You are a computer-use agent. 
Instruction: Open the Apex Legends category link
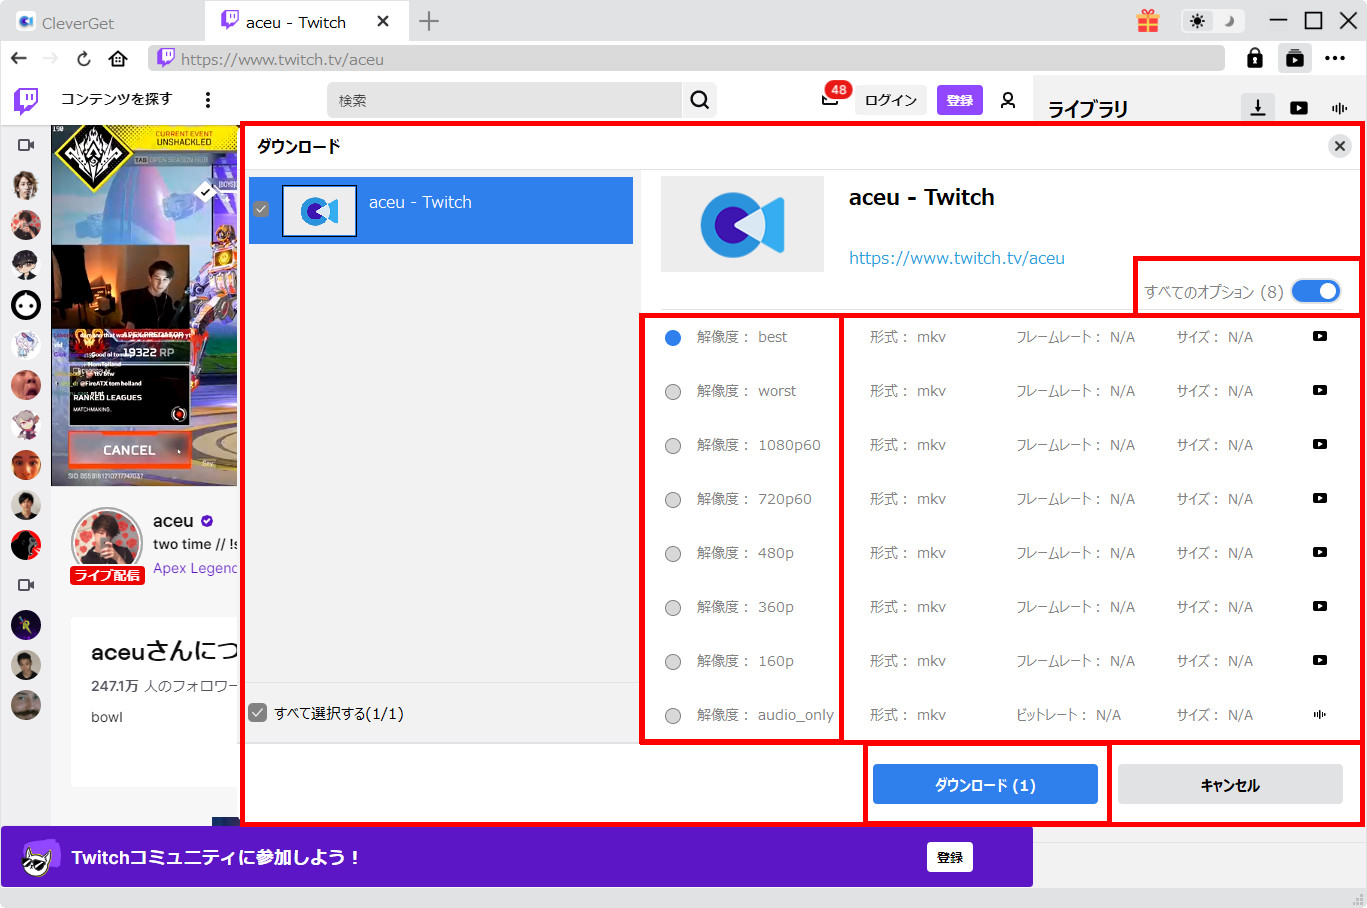coord(195,568)
